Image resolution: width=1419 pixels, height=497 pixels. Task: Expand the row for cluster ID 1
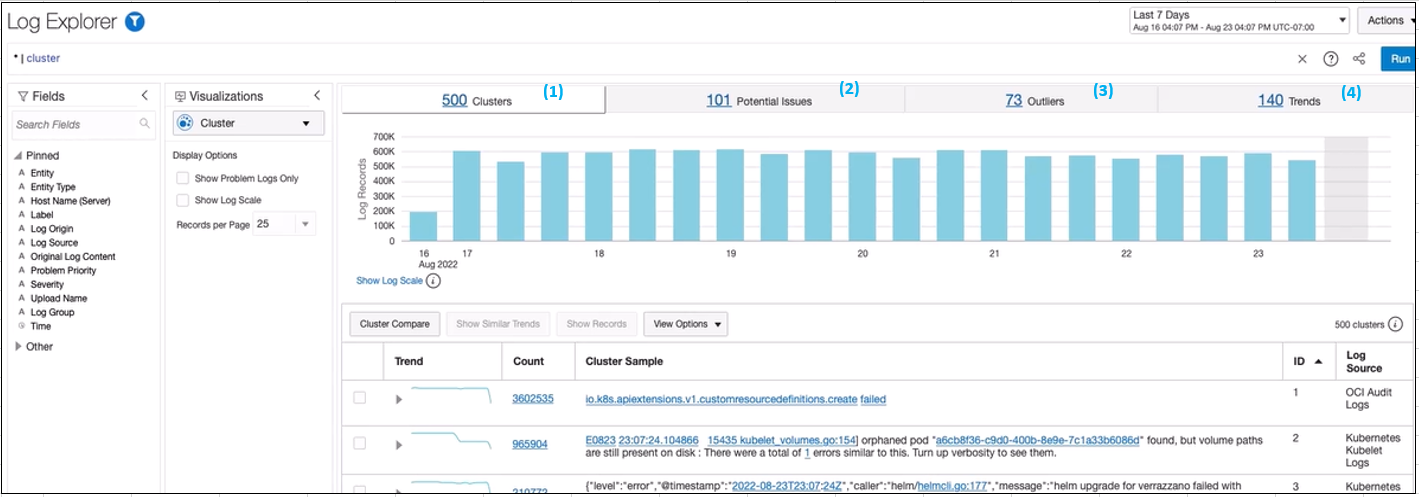[399, 399]
